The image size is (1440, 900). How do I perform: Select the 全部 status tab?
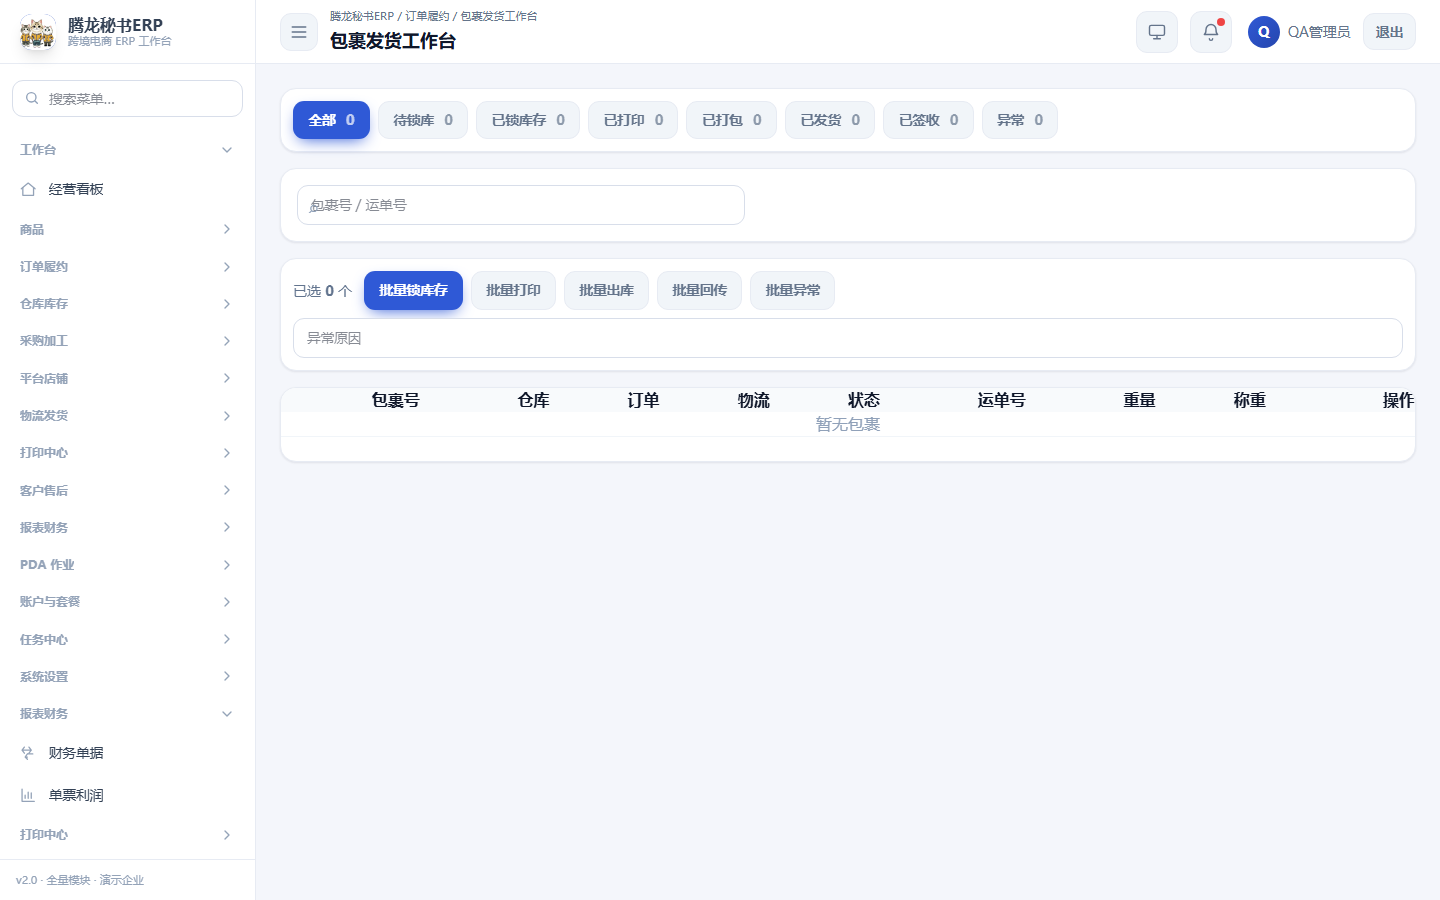point(331,120)
